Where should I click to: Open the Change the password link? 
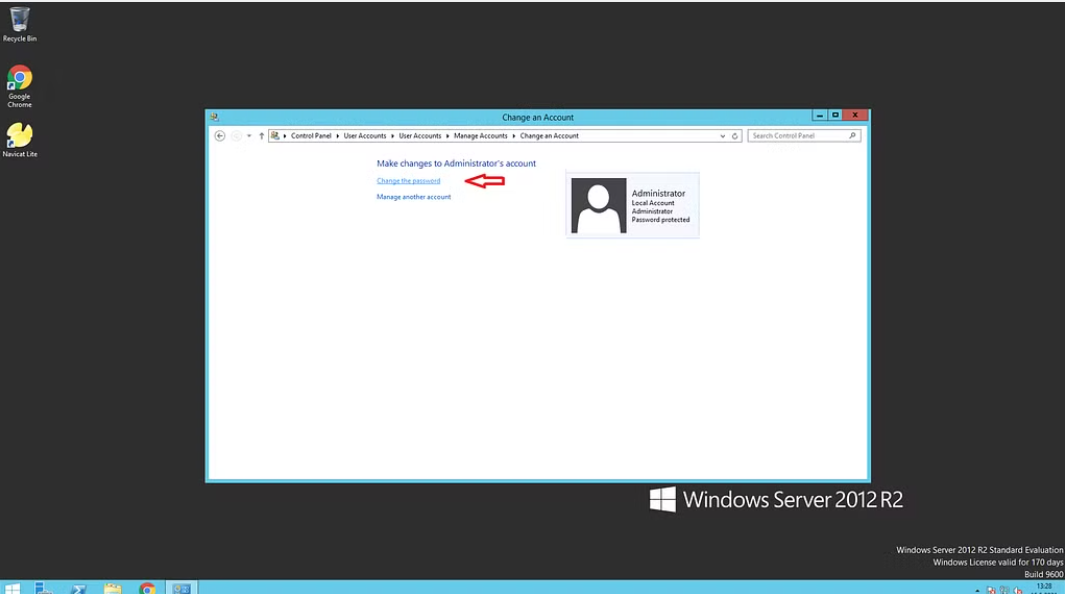point(408,181)
